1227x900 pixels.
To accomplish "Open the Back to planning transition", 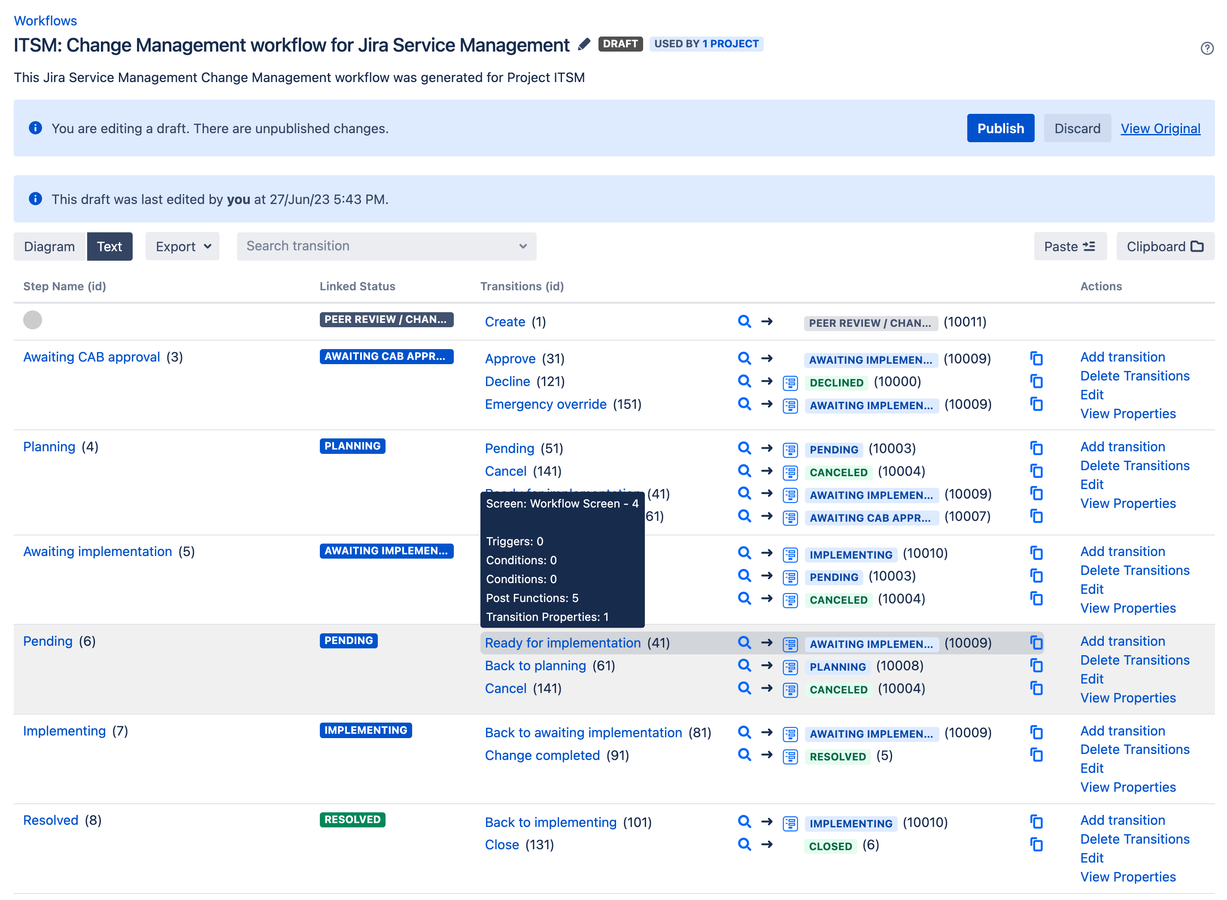I will click(536, 666).
